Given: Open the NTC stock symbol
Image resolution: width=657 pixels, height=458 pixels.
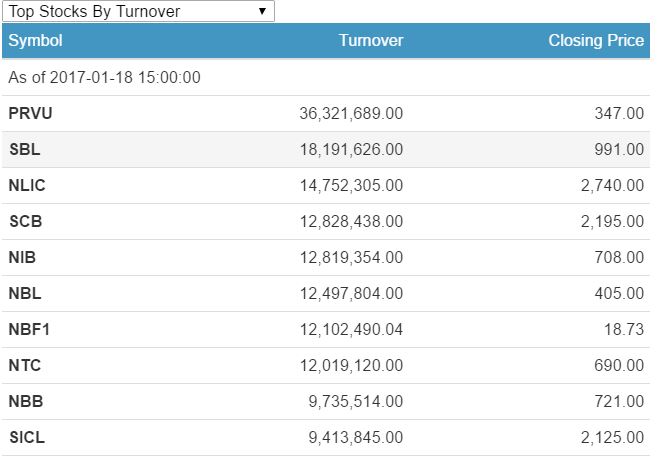Looking at the screenshot, I should [25, 366].
